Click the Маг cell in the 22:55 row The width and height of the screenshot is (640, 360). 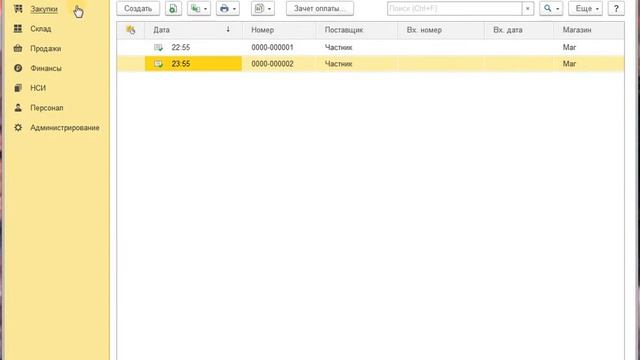[x=569, y=47]
